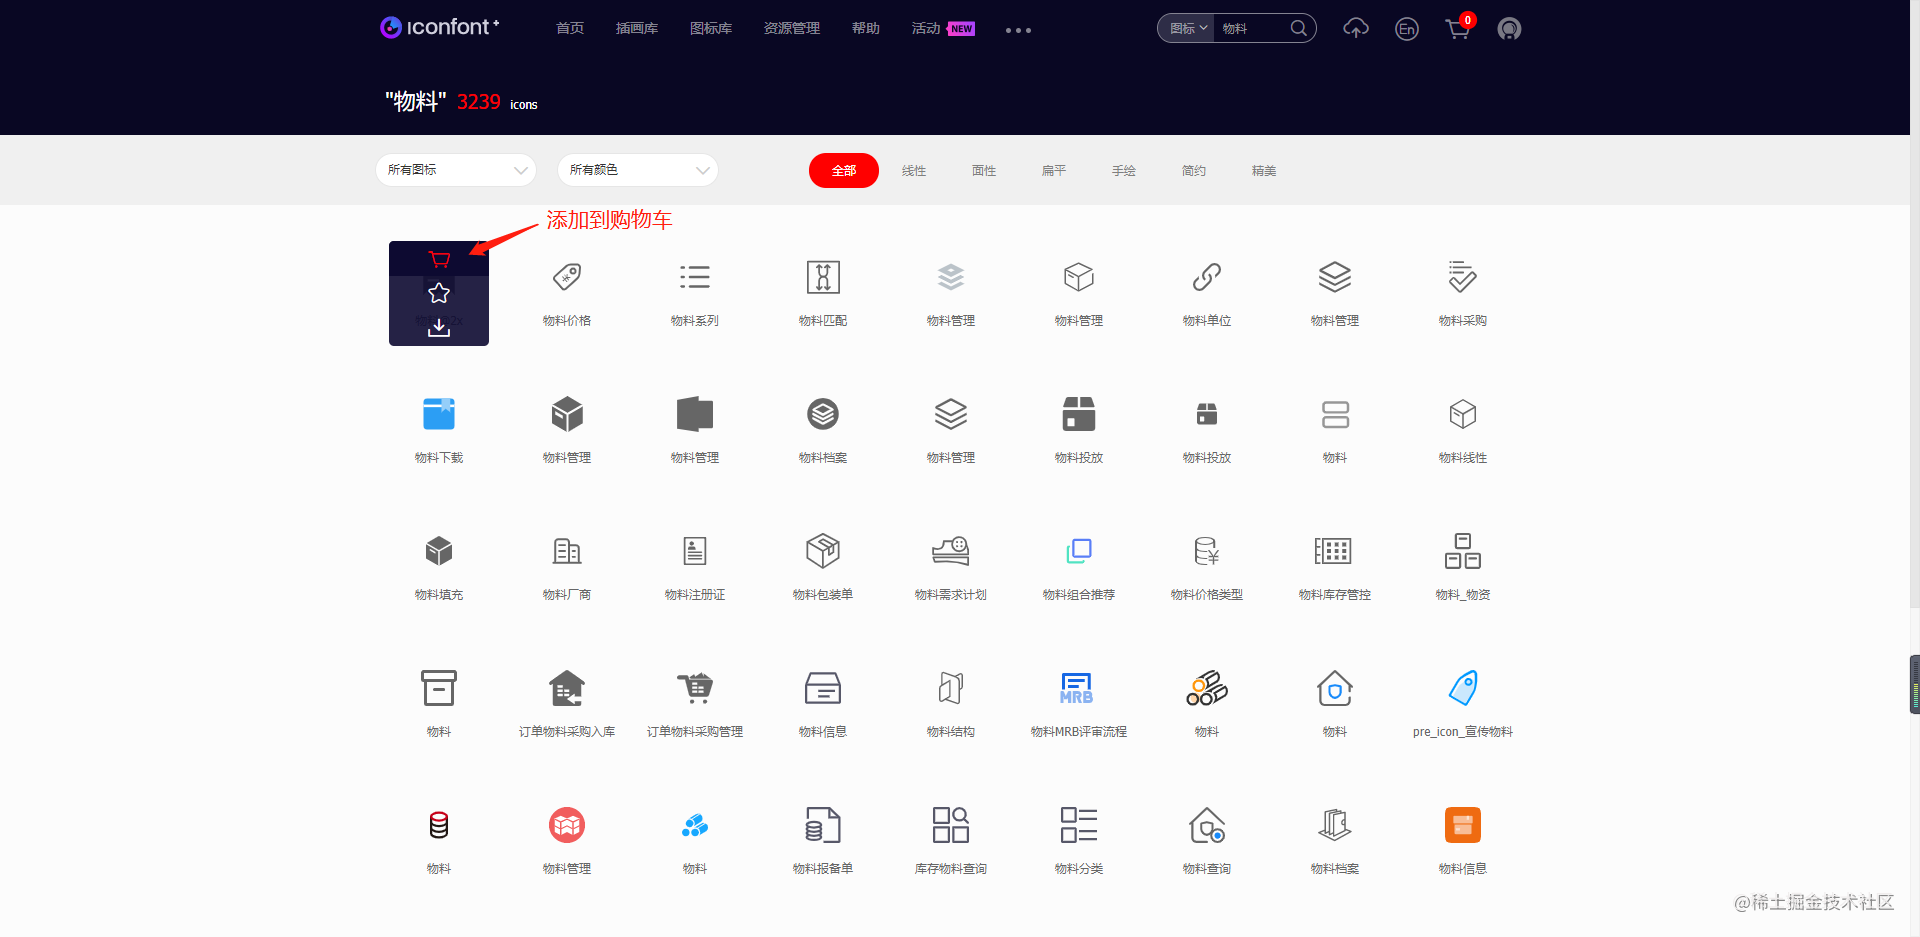Open the shopping cart in top bar

pos(1458,28)
